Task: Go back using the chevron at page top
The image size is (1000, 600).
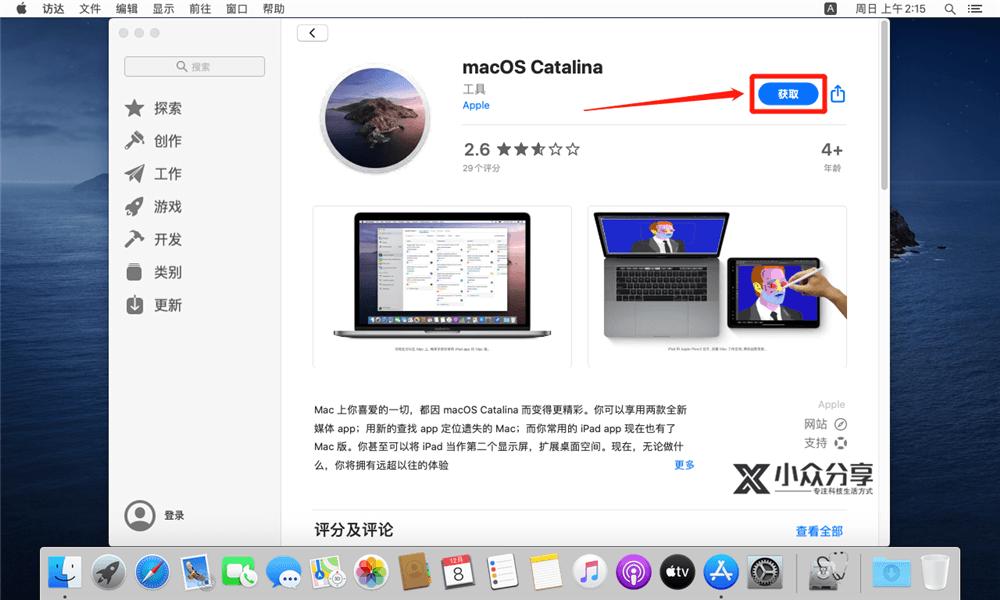Action: pyautogui.click(x=311, y=32)
